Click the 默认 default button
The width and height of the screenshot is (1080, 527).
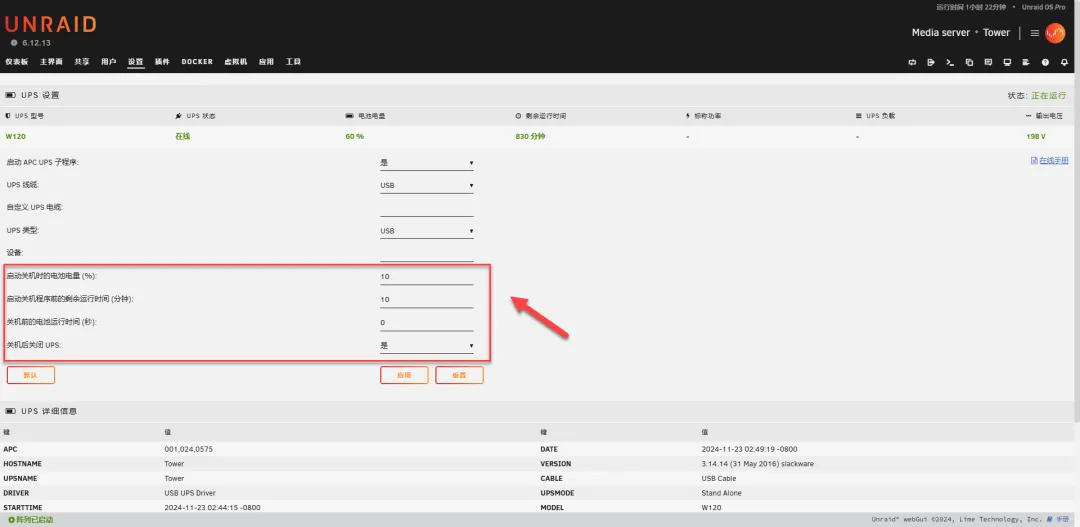(x=31, y=375)
